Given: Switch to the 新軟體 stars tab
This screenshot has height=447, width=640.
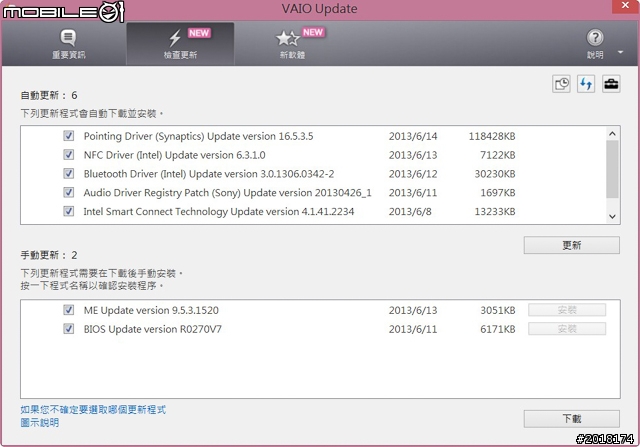Looking at the screenshot, I should (x=292, y=44).
